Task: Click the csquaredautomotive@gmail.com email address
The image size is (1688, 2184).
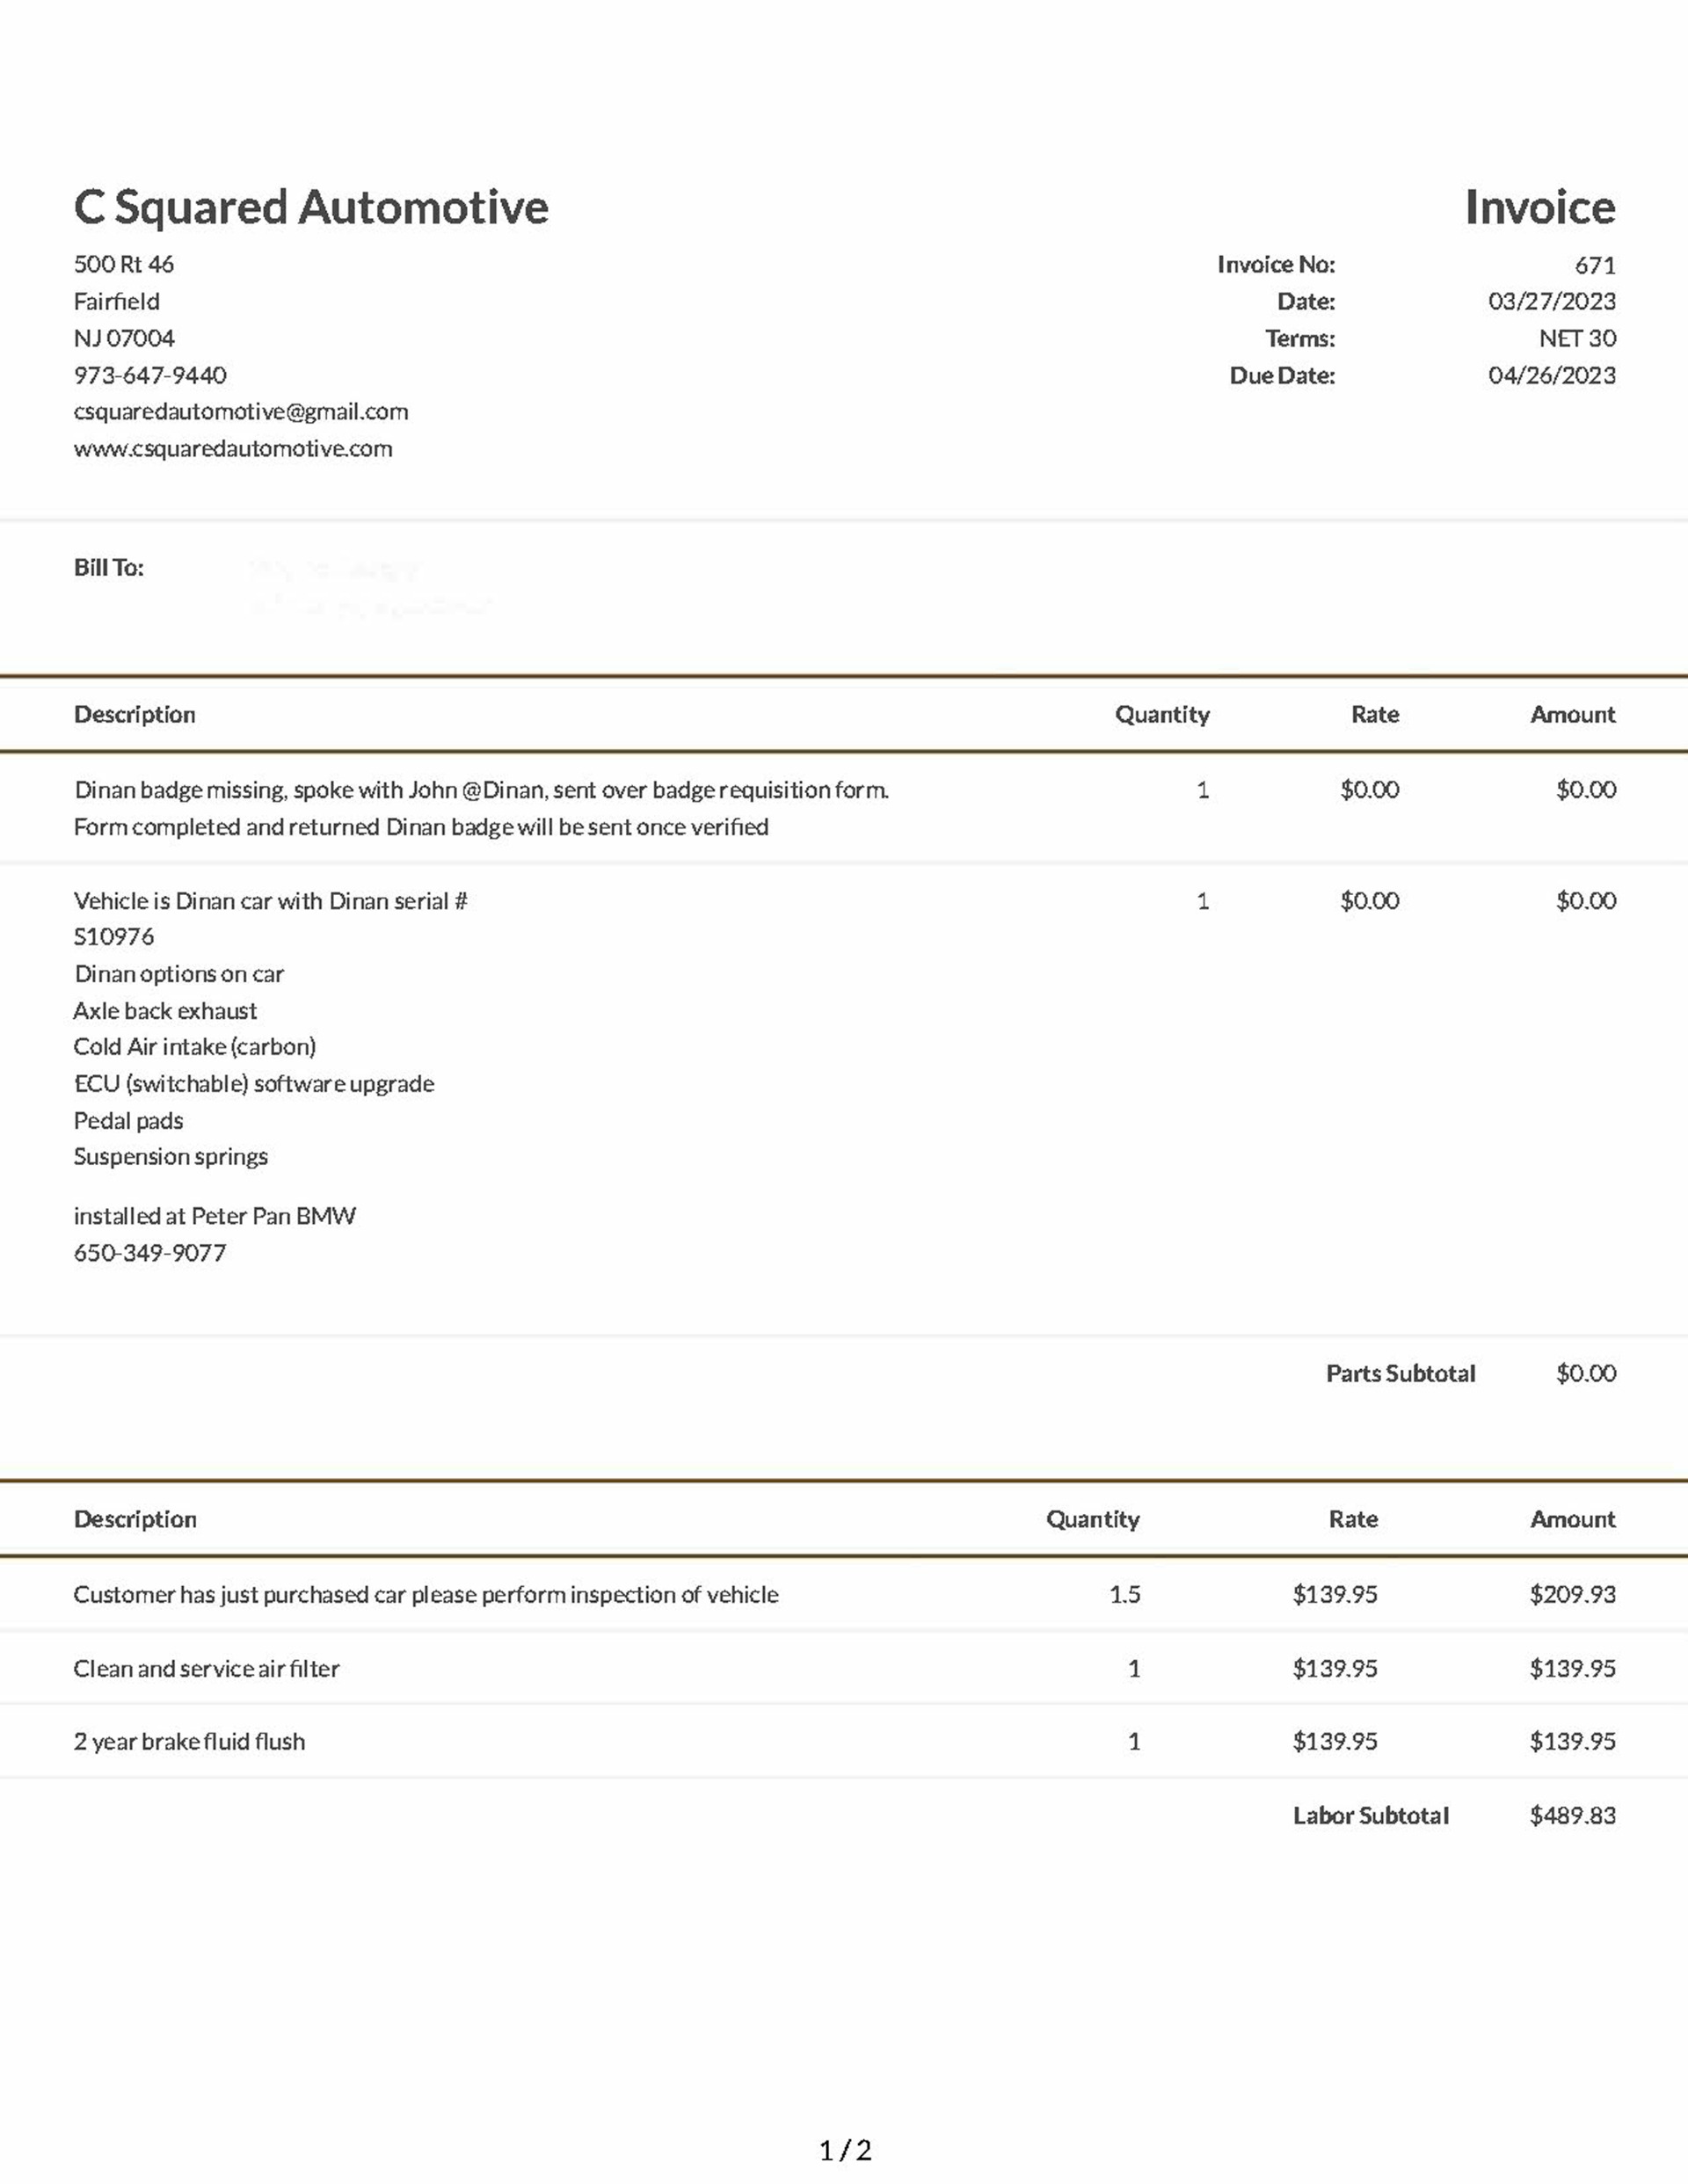Action: pyautogui.click(x=240, y=412)
